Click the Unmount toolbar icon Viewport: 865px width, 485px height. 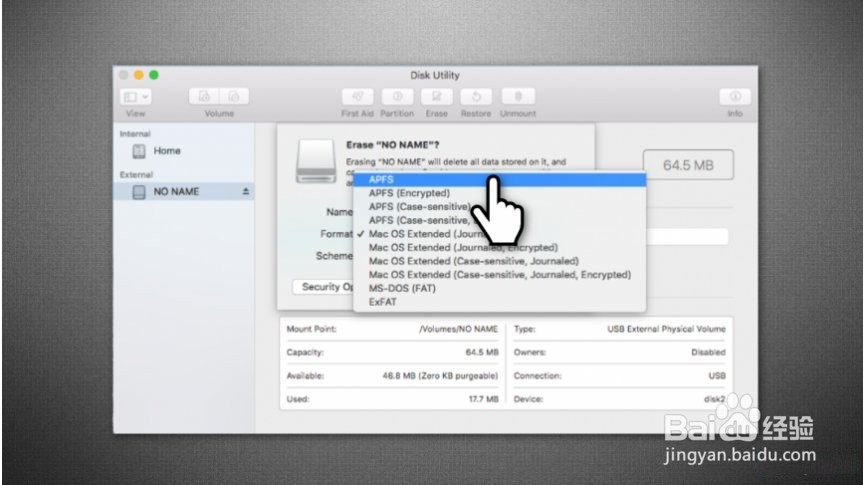tap(518, 97)
